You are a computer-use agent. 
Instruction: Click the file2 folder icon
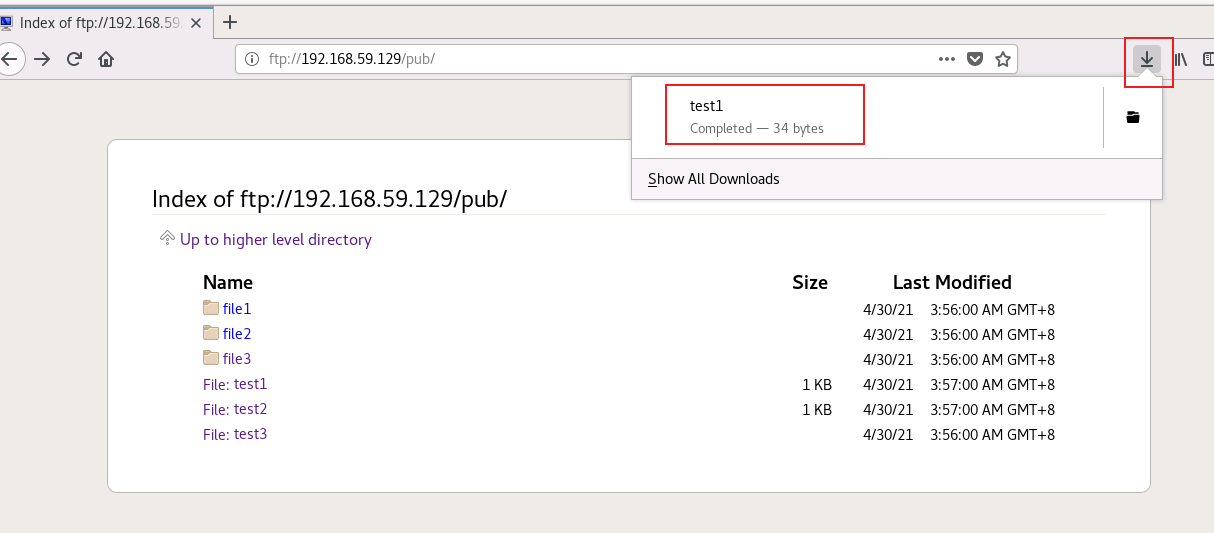click(210, 333)
